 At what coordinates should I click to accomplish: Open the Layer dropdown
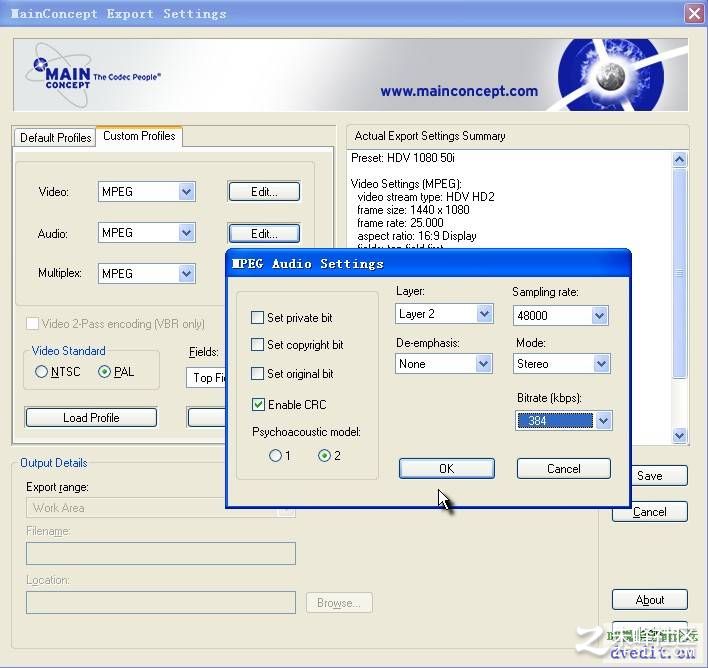(x=484, y=313)
